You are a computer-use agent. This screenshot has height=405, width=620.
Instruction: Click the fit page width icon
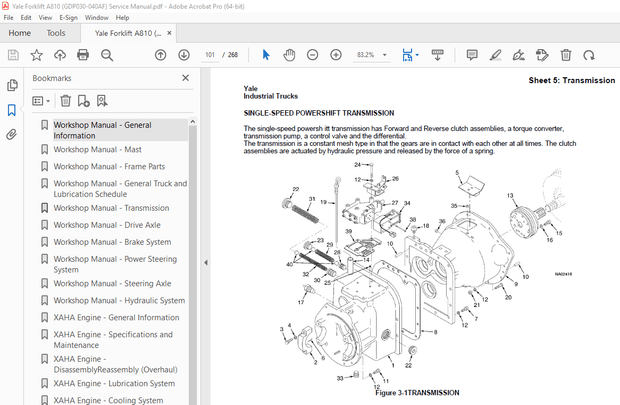[407, 55]
